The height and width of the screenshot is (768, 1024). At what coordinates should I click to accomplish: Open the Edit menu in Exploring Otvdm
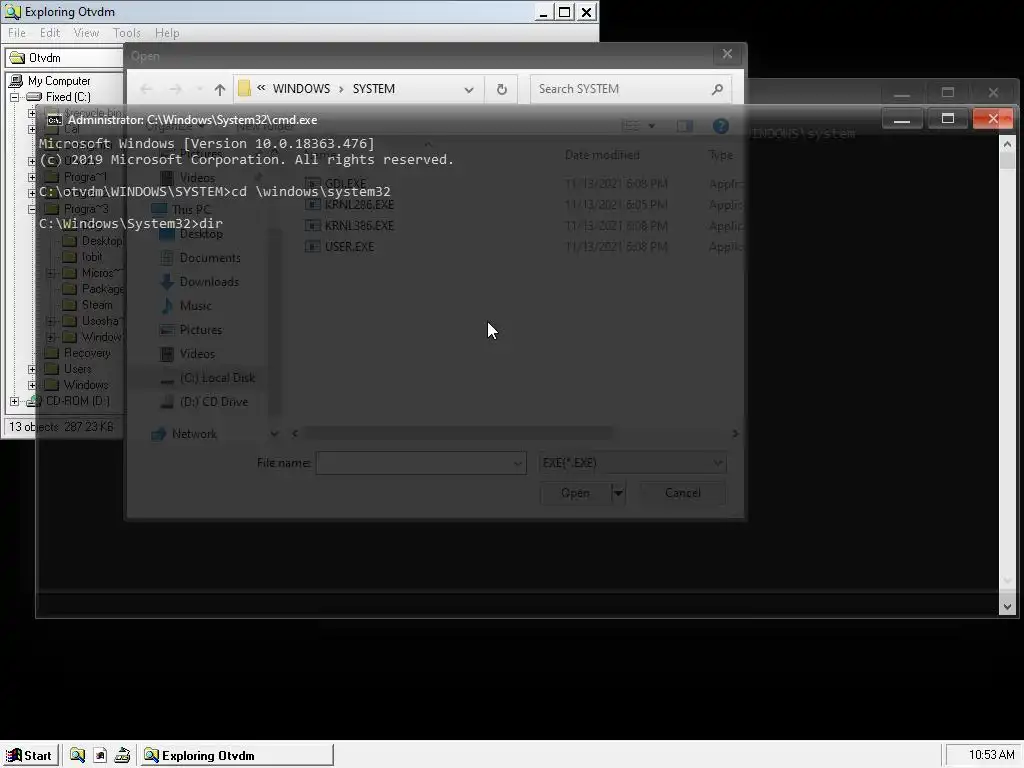point(50,33)
